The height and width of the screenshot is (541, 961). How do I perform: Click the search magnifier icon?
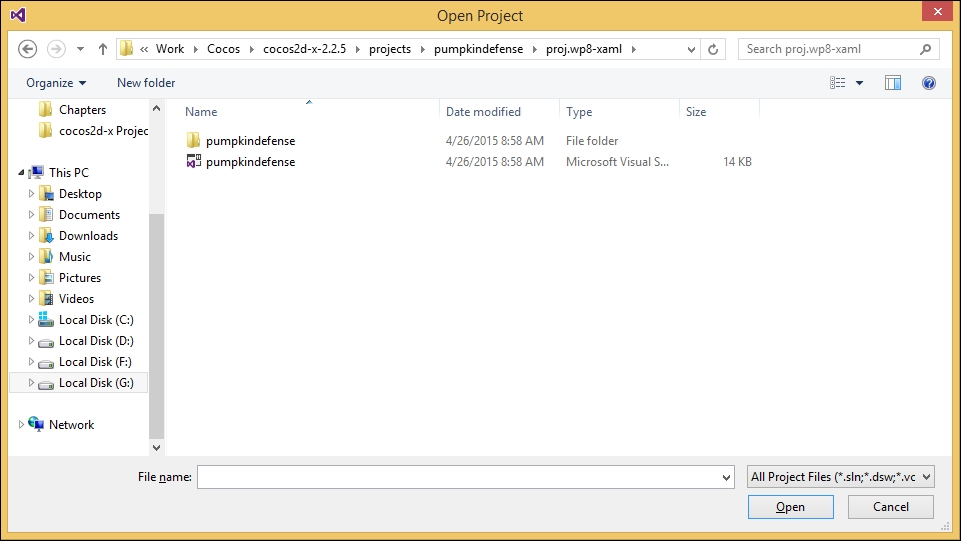coord(925,49)
